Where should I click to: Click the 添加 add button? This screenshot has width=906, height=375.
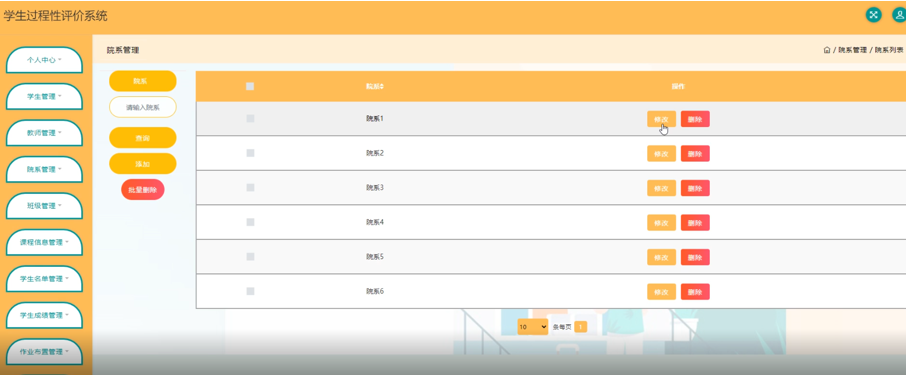pos(143,164)
